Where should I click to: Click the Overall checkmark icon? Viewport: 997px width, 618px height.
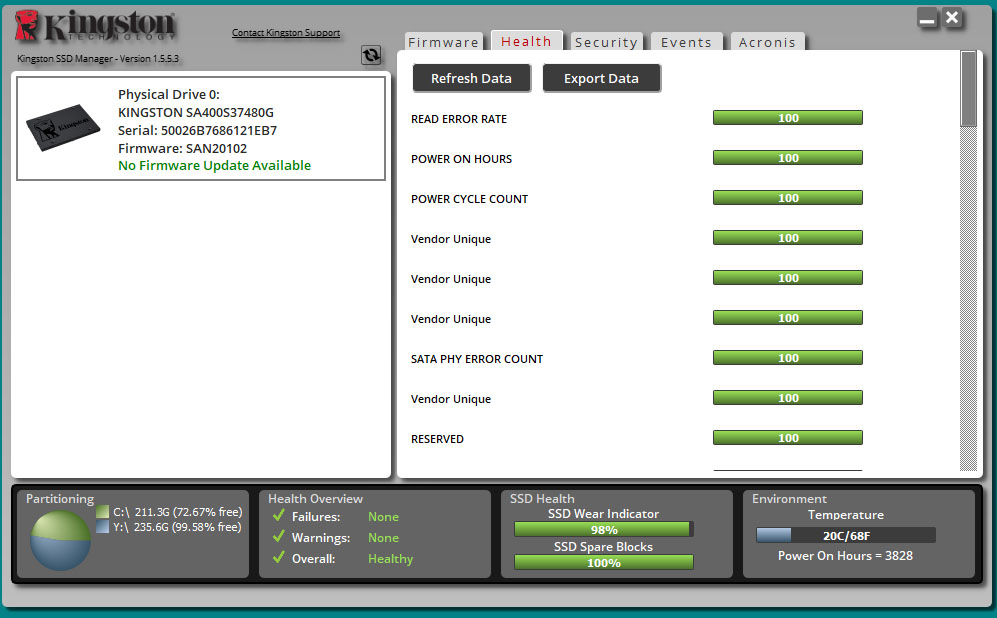[278, 558]
